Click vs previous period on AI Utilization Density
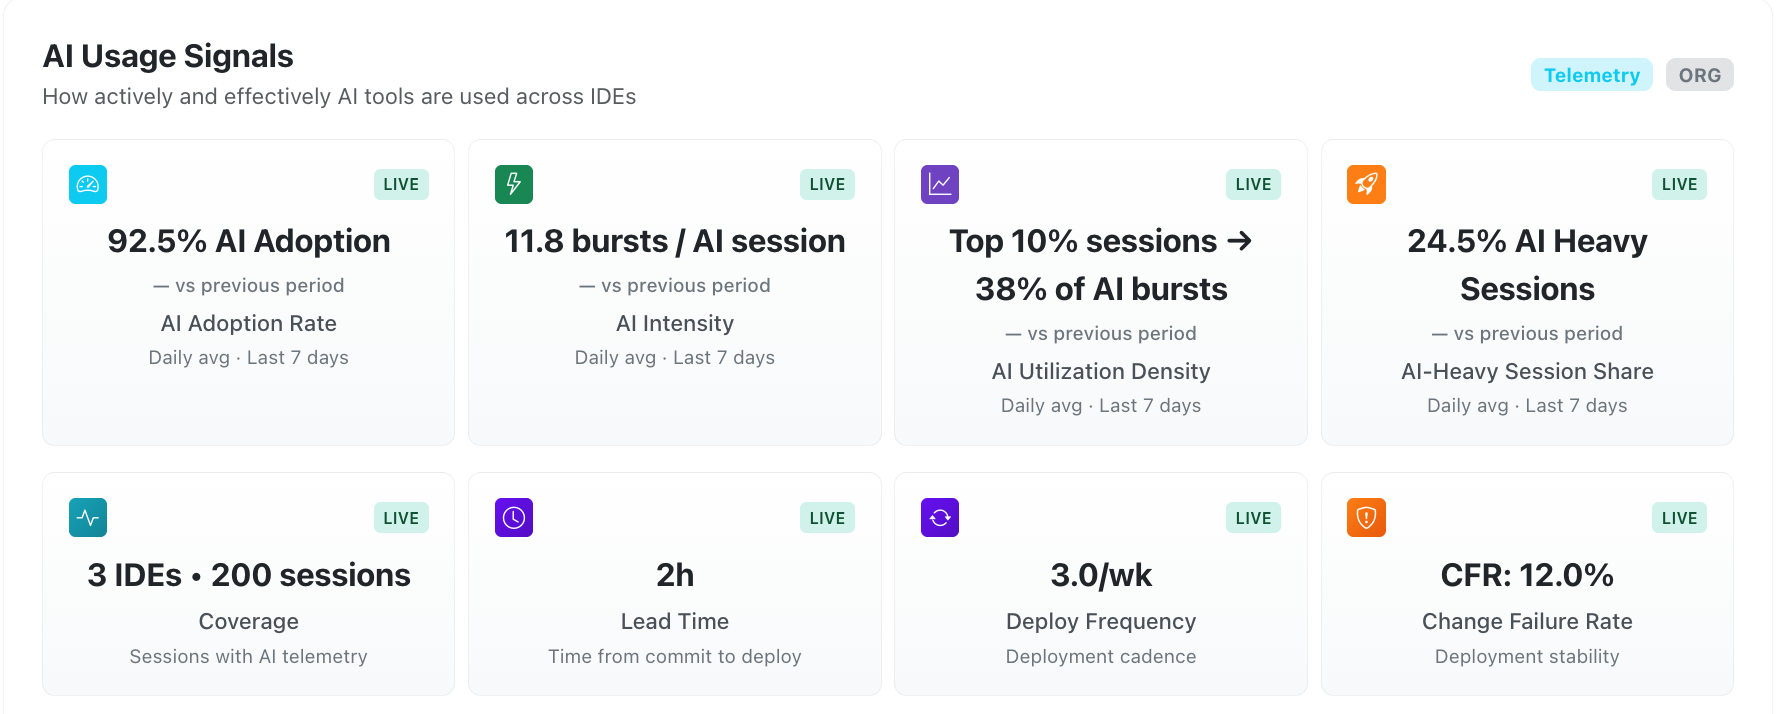1782x714 pixels. [1100, 333]
